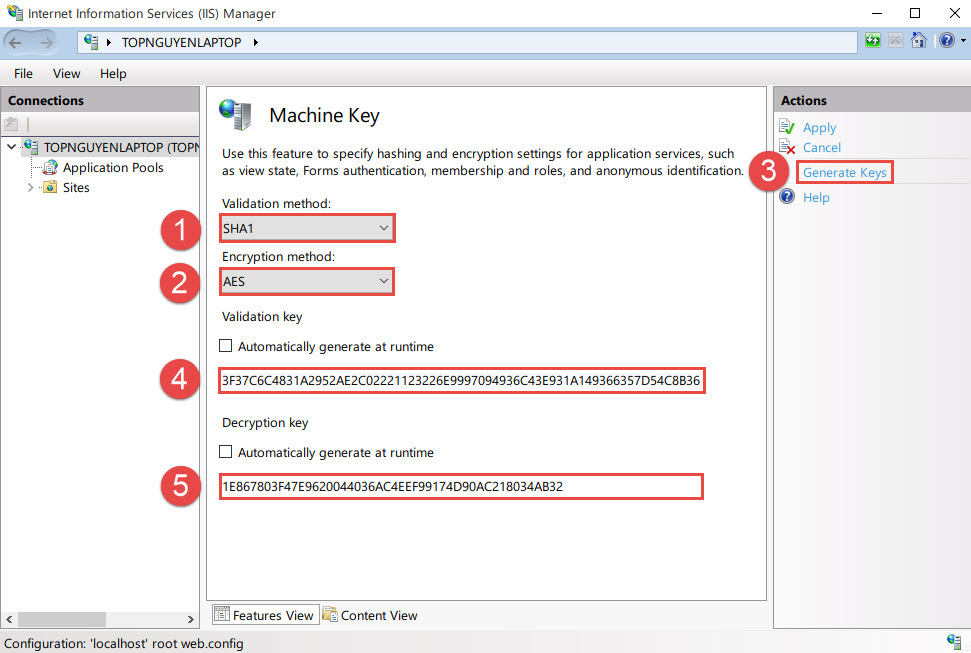Switch to Content View tab

coord(370,615)
